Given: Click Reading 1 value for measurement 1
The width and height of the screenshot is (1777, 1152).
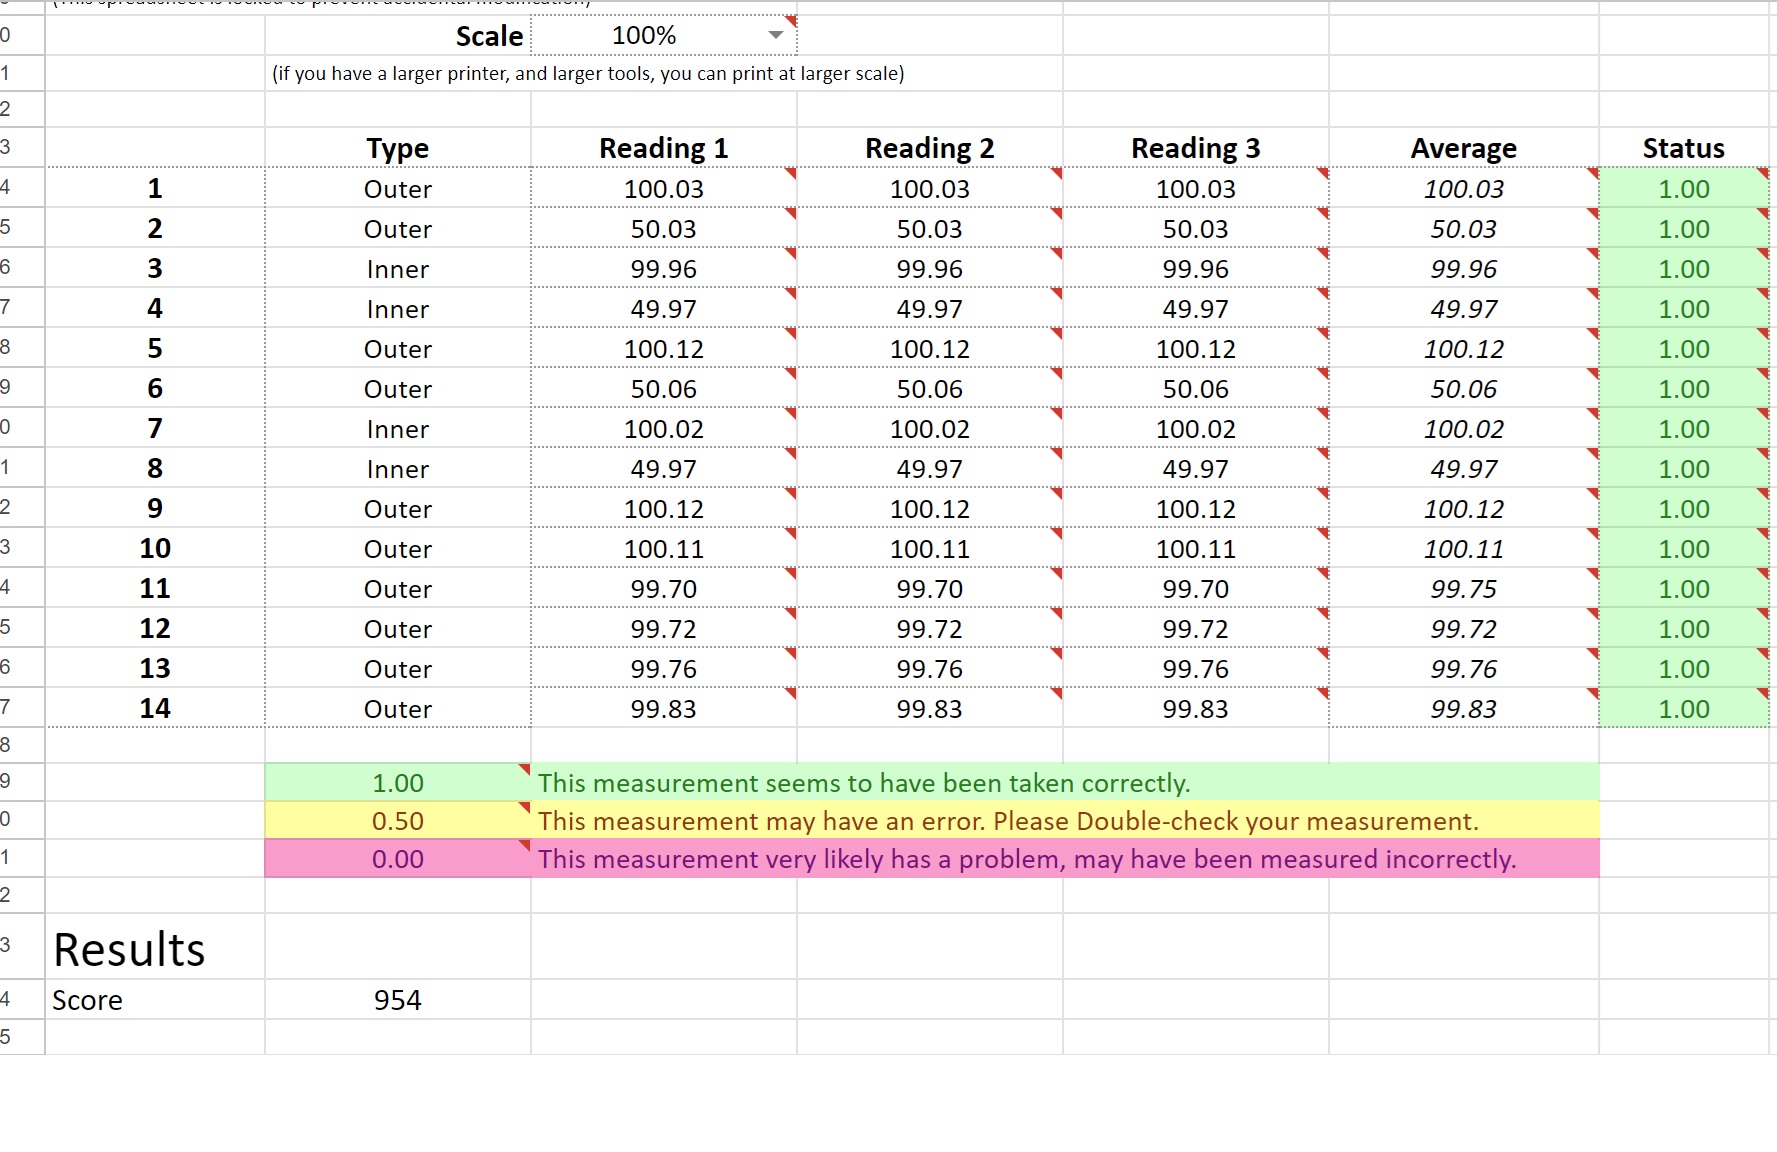Looking at the screenshot, I should 663,188.
